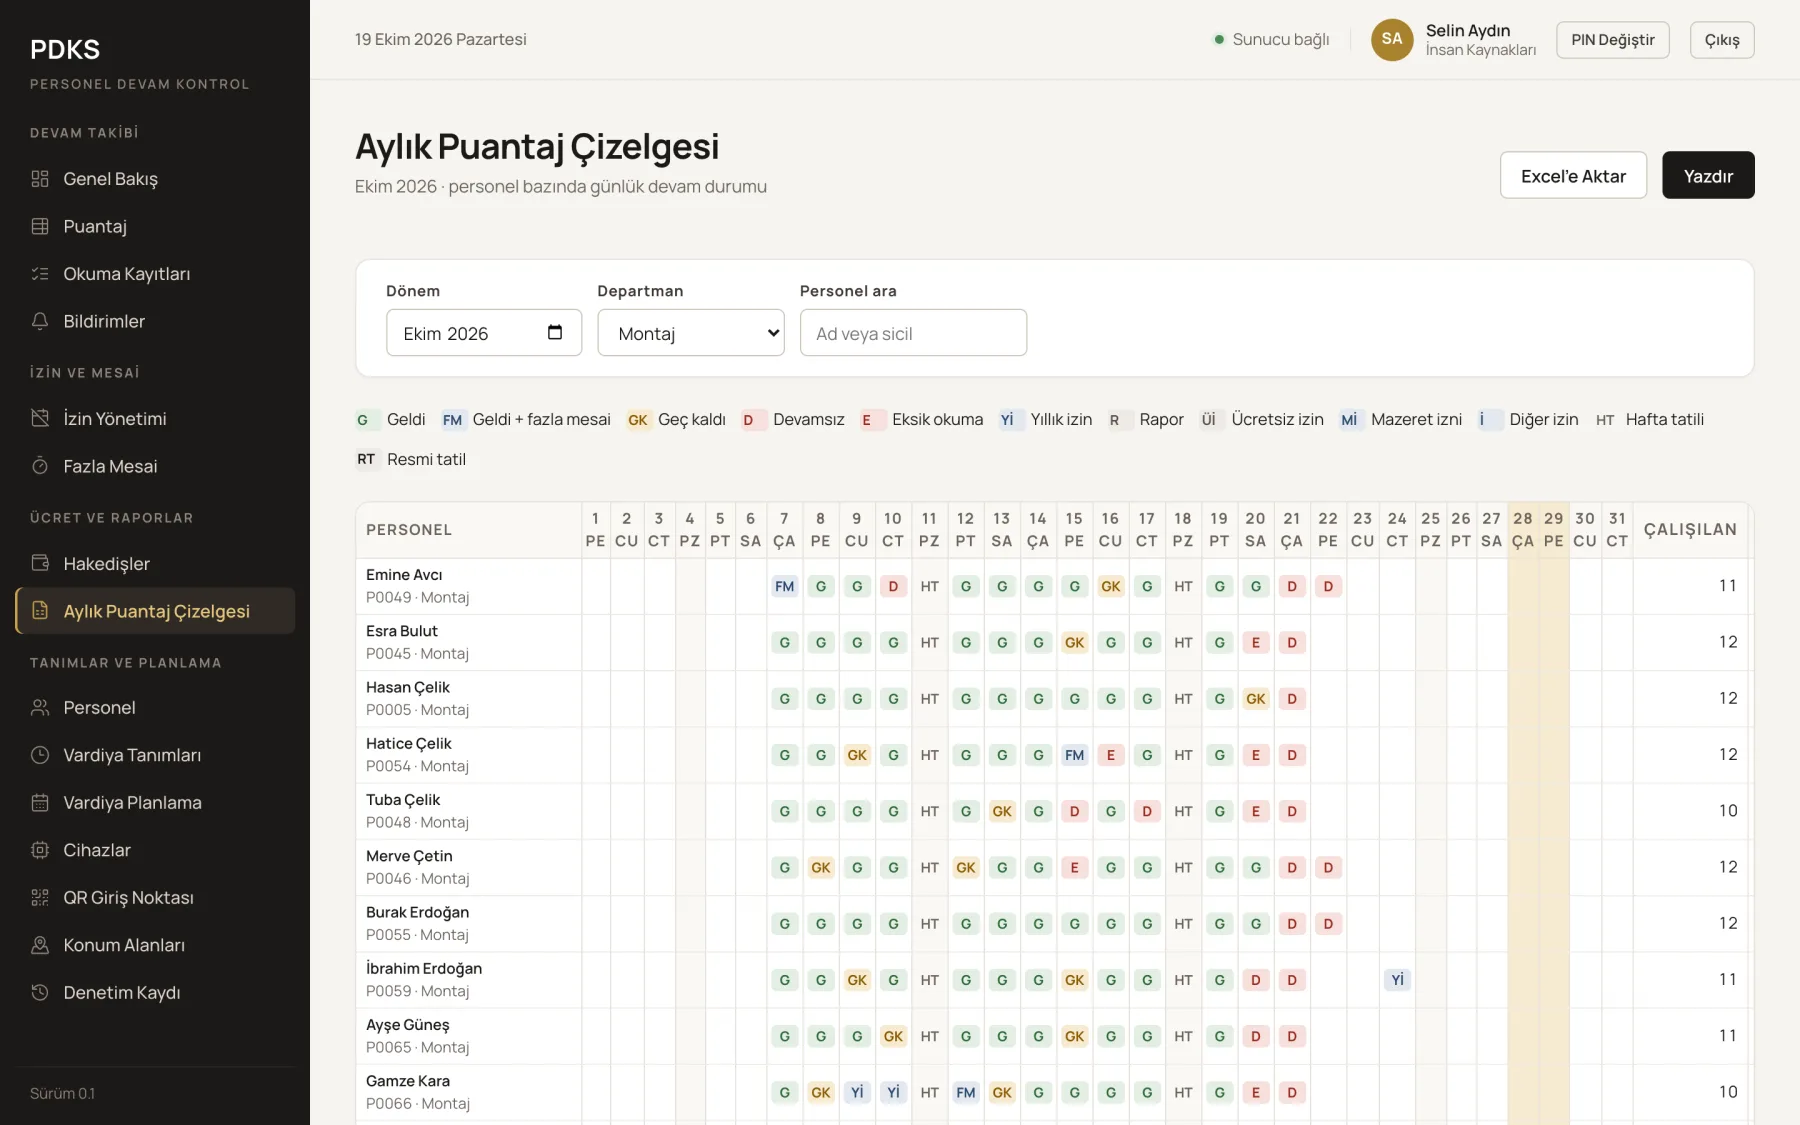Click the Puantaj table icon
1800x1125 pixels.
coord(40,226)
